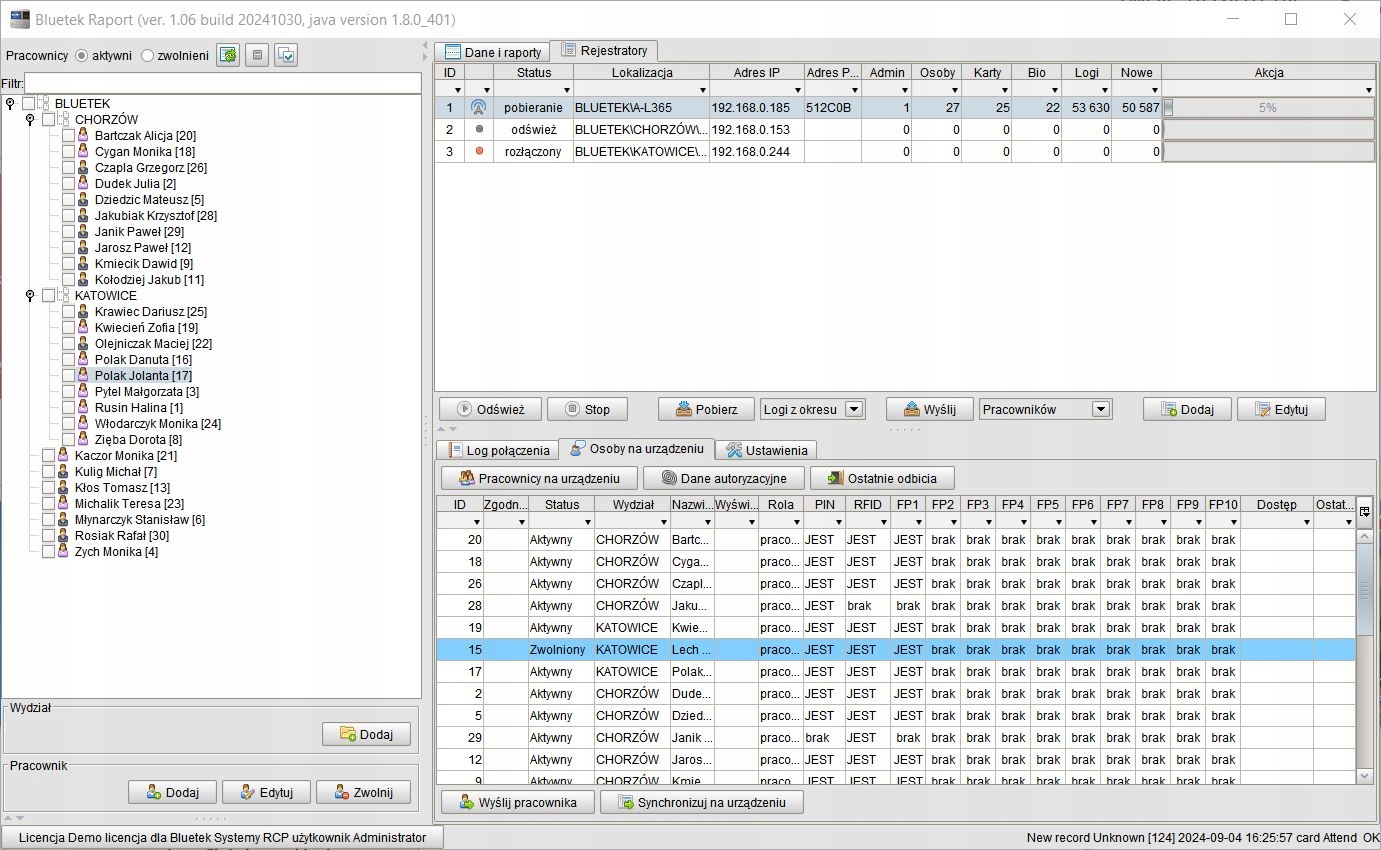
Task: Click Dane autoryzacyjne fingerprint button
Action: coord(724,479)
